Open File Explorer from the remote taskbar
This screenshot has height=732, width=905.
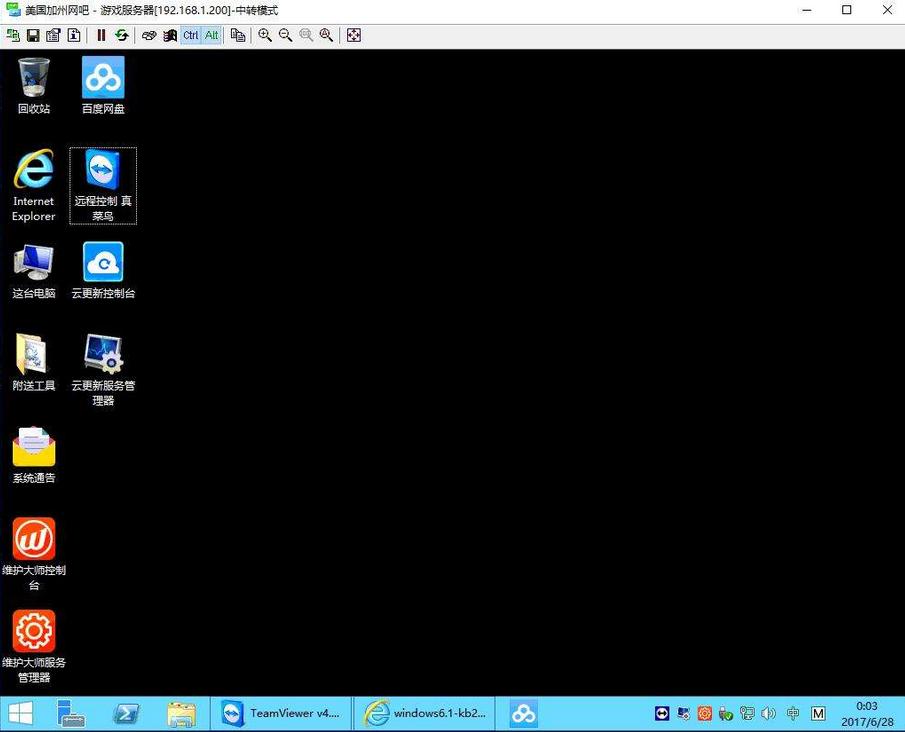[181, 714]
